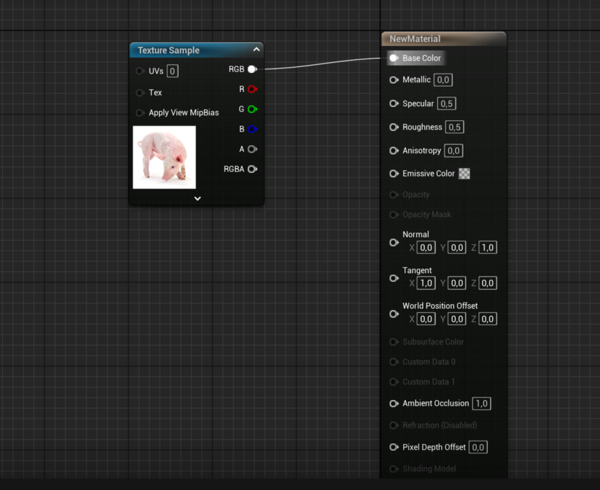Select the Texture Sample node title

click(x=168, y=50)
